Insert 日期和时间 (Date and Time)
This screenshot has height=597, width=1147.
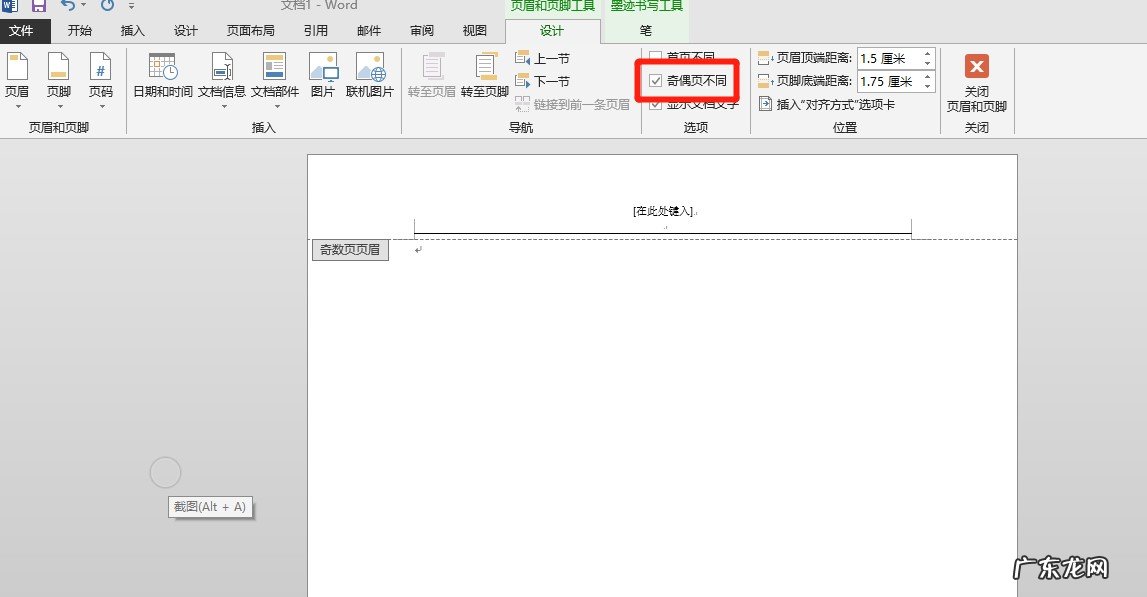pyautogui.click(x=163, y=76)
